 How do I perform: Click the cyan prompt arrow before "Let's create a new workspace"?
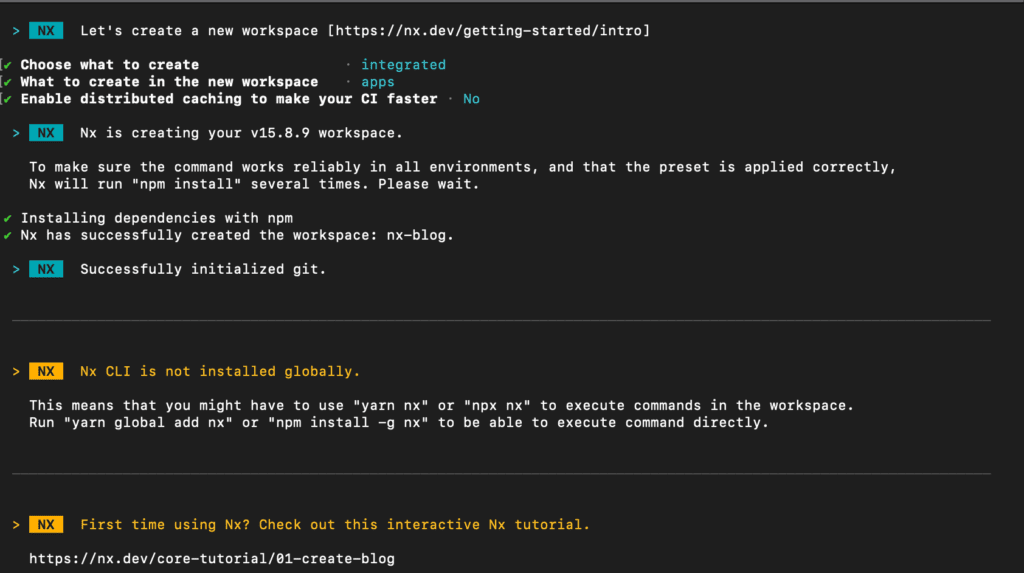click(16, 31)
